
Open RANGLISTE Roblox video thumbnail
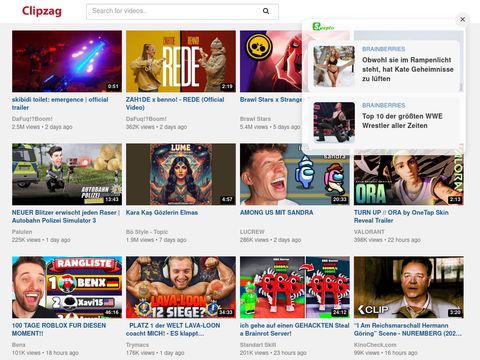pos(67,287)
